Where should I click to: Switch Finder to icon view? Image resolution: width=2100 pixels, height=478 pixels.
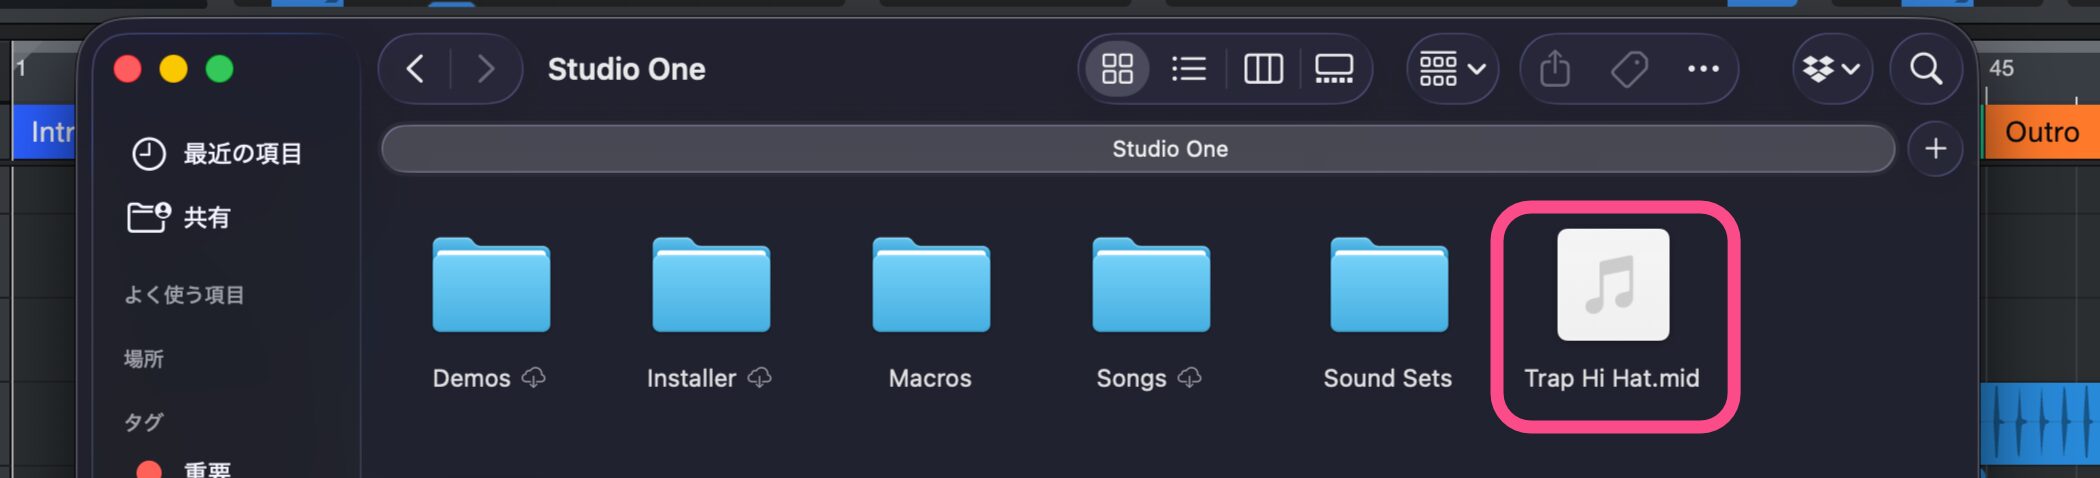click(x=1117, y=69)
